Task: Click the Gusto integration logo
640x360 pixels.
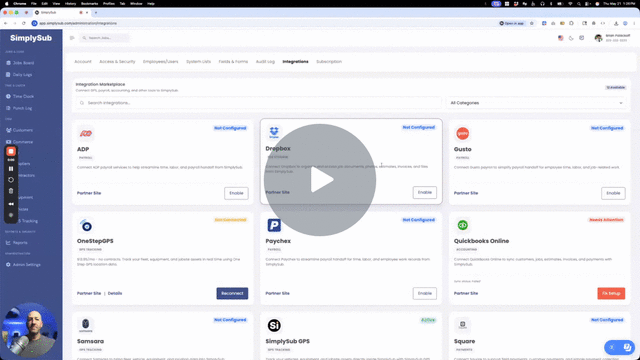Action: (x=462, y=133)
